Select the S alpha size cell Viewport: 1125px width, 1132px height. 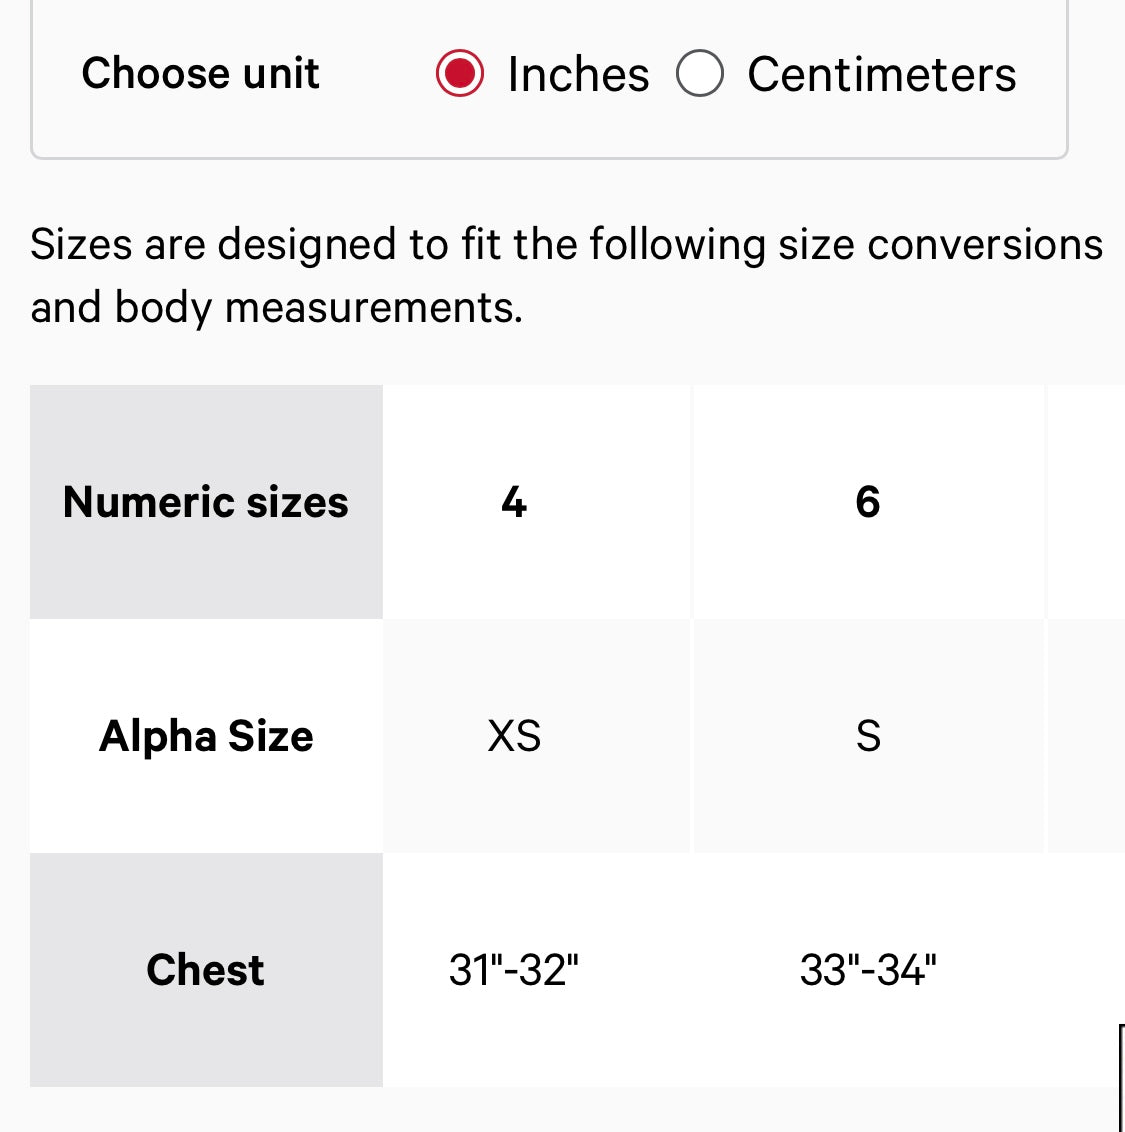(868, 736)
